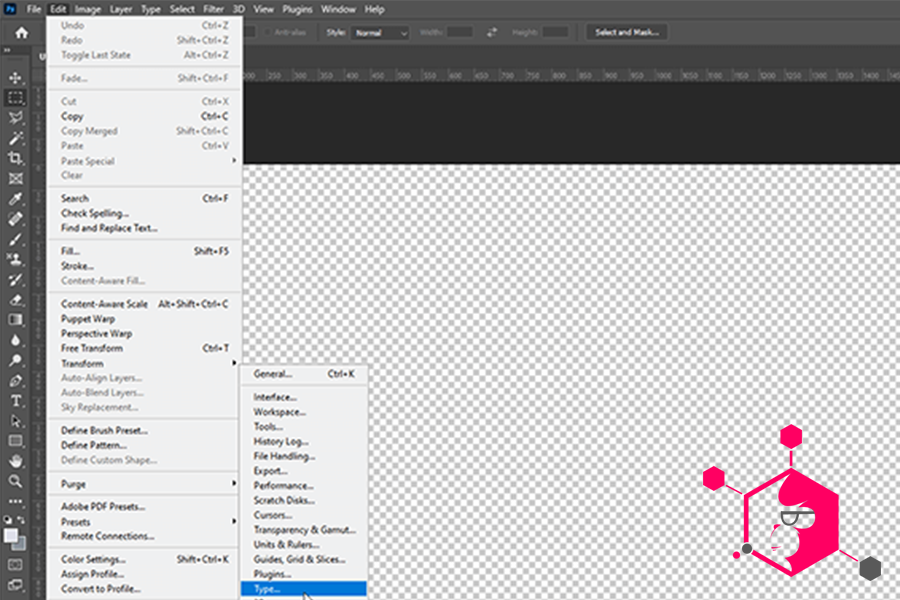Screen dimensions: 900x600
Task: Open the Edit Toolbar three-dots icon
Action: click(x=15, y=501)
